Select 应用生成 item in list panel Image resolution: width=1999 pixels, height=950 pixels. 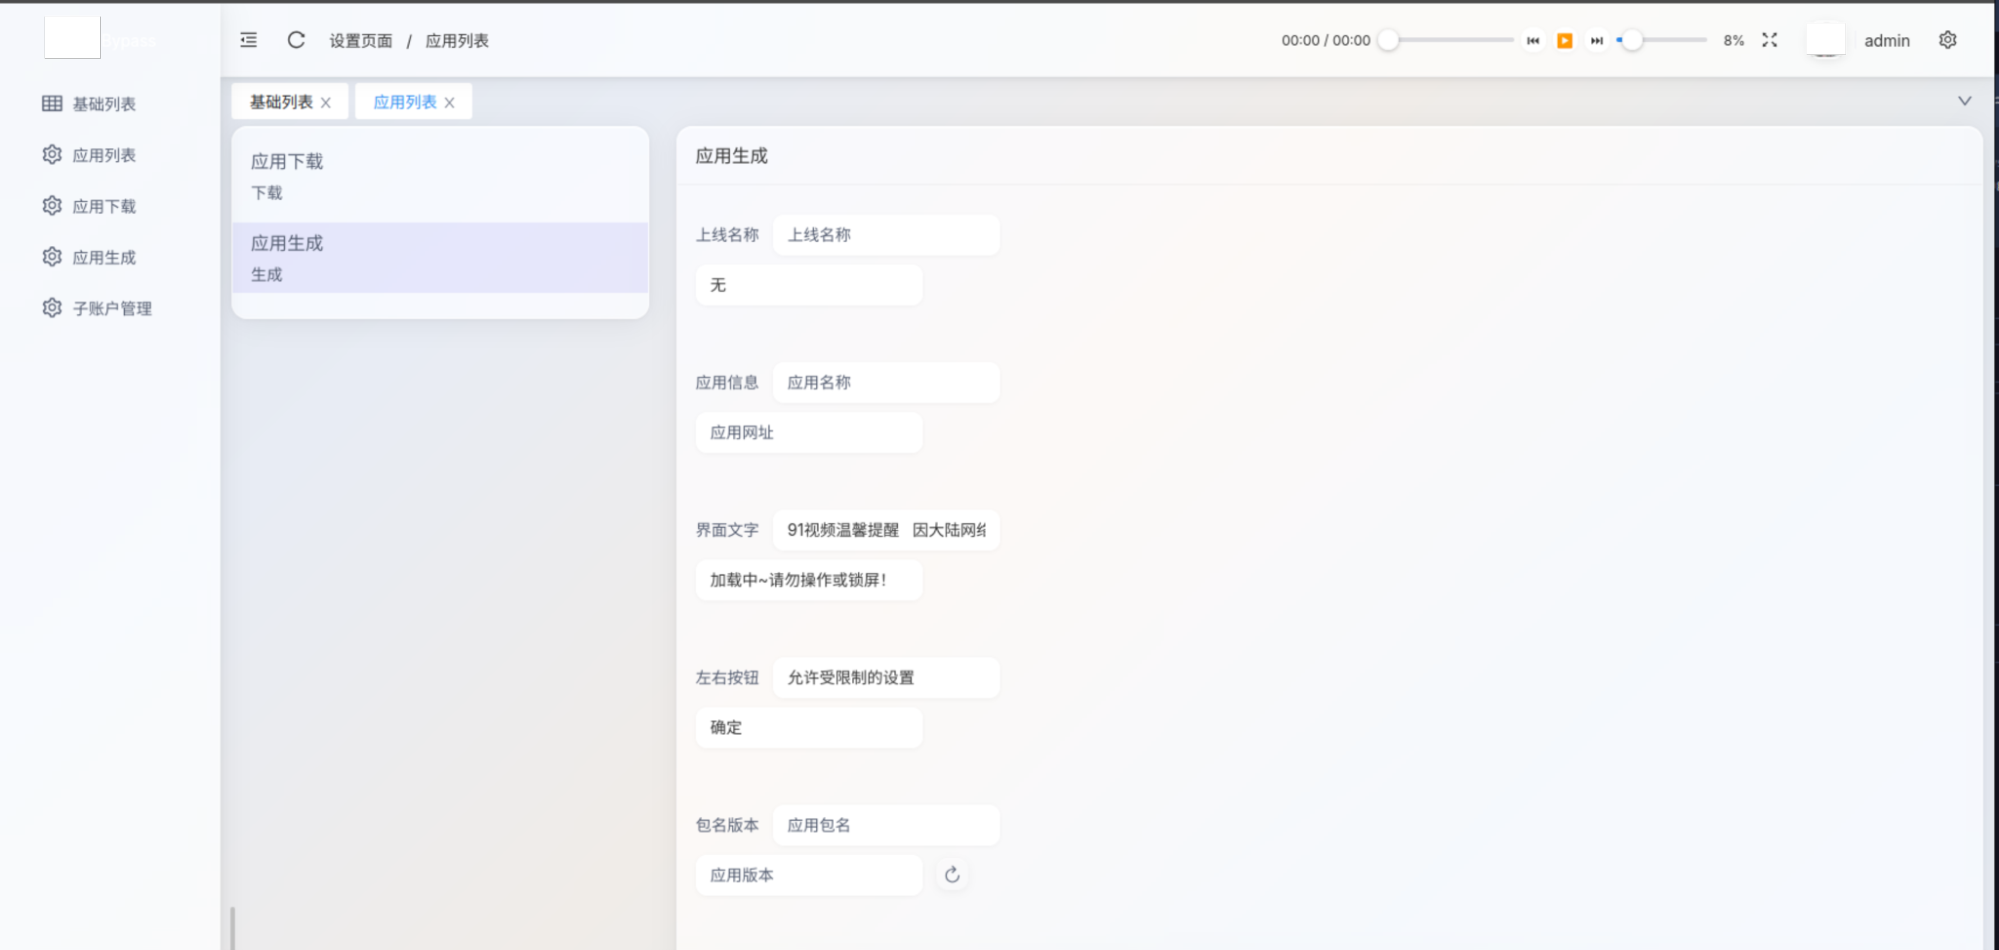(x=440, y=258)
